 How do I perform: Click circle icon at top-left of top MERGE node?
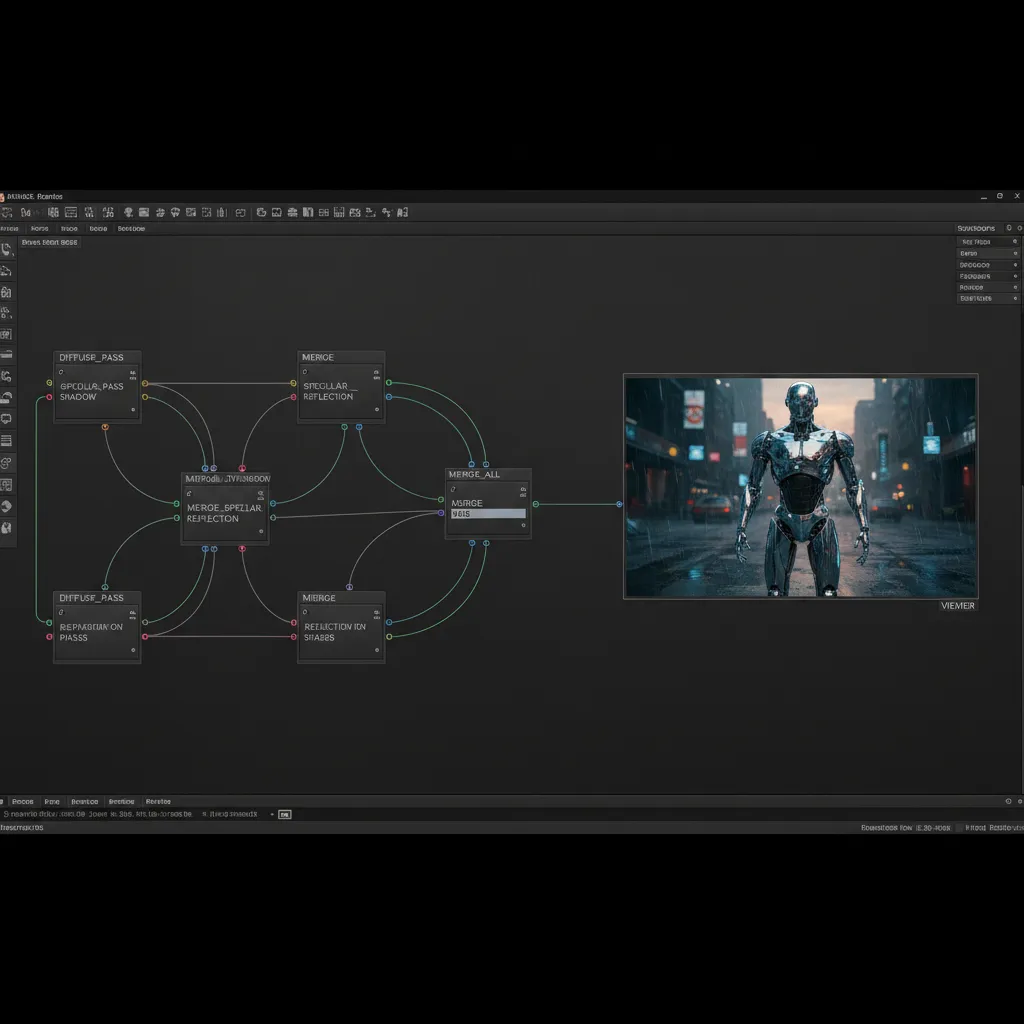pyautogui.click(x=304, y=372)
